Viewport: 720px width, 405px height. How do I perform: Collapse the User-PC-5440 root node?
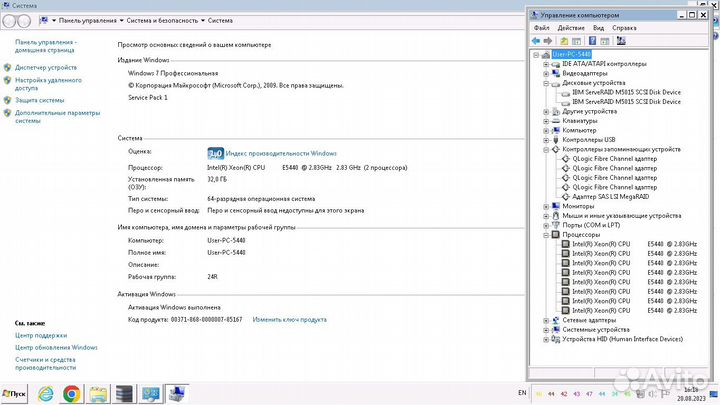click(x=536, y=55)
